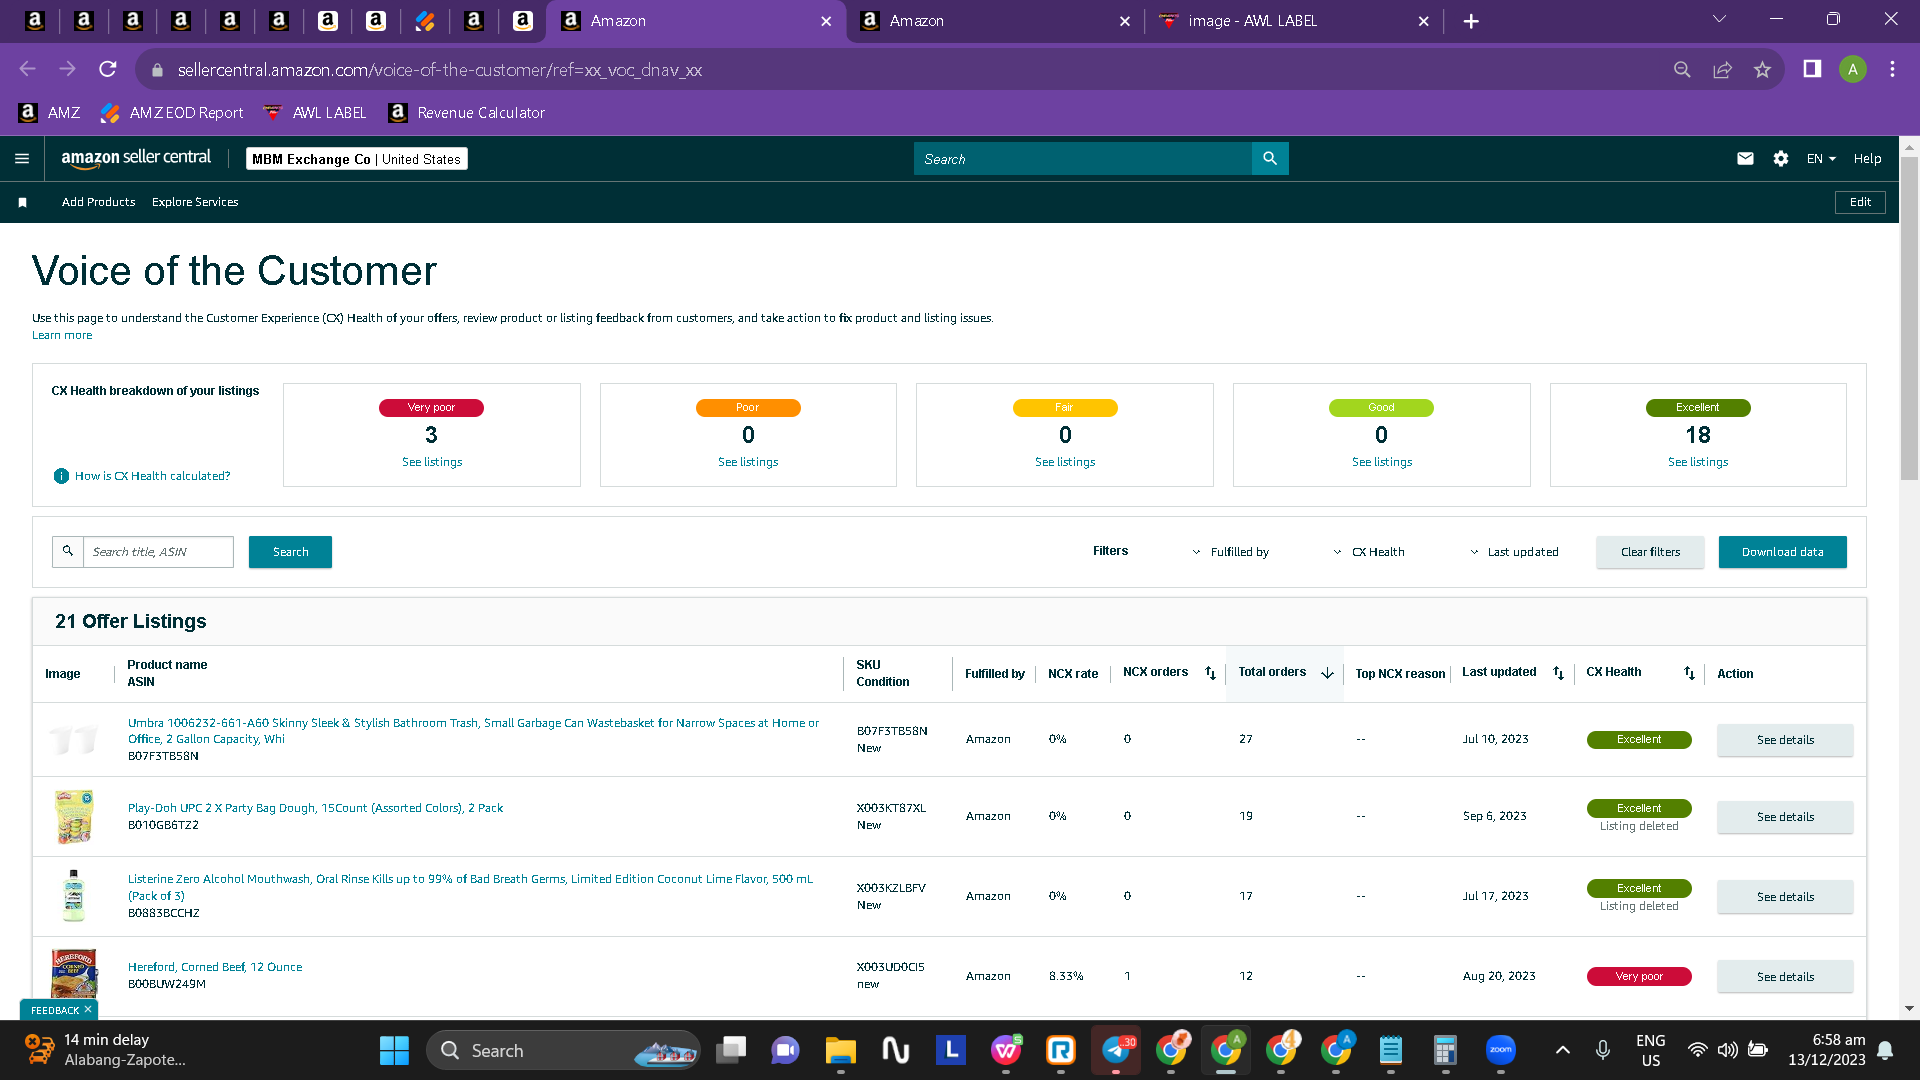Click See details for the Umbra trash can
Viewport: 1920px width, 1080px height.
1785,740
